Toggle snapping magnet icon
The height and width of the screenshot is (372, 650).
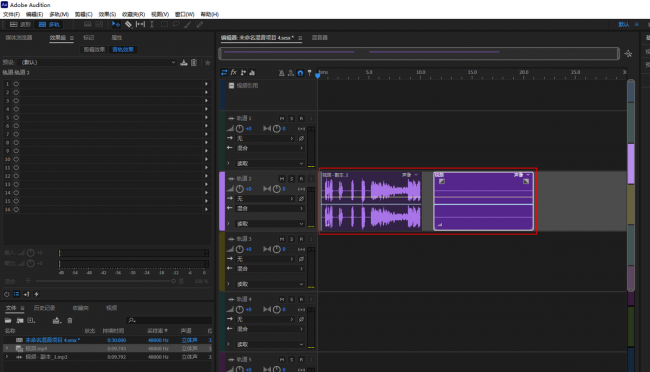300,73
